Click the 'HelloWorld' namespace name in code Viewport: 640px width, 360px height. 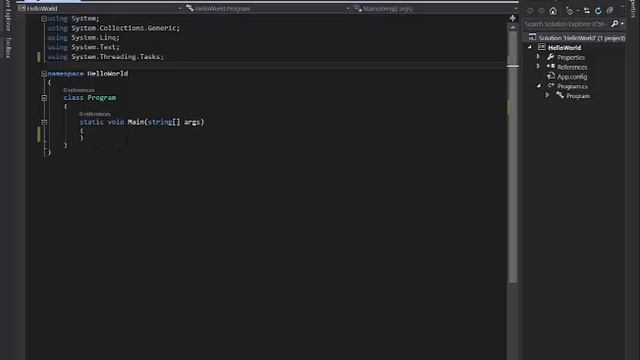coord(108,74)
